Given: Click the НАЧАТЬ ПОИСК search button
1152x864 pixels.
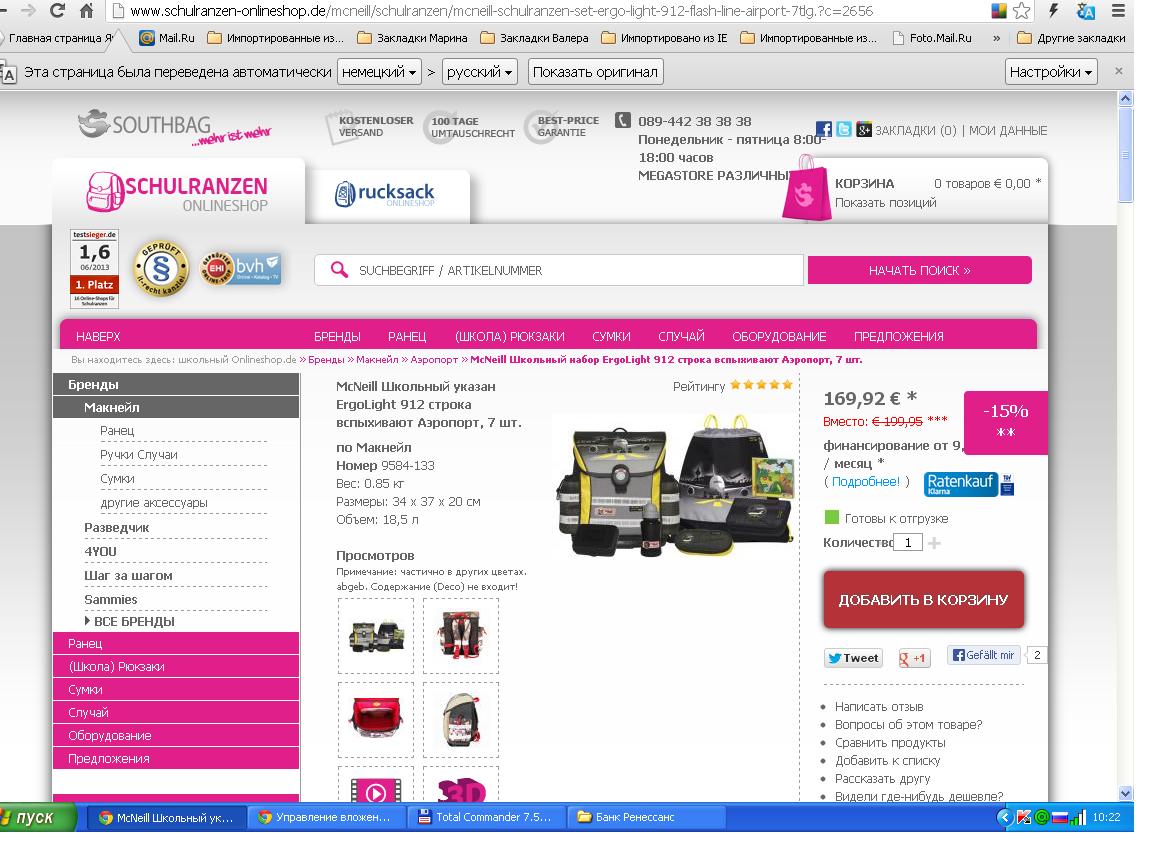Looking at the screenshot, I should (920, 270).
